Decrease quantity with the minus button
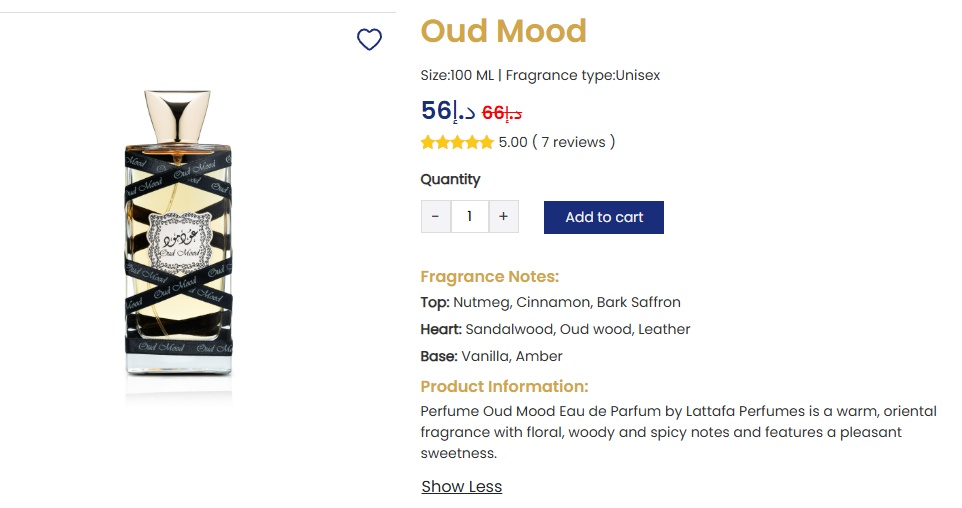Image resolution: width=962 pixels, height=508 pixels. [x=435, y=217]
